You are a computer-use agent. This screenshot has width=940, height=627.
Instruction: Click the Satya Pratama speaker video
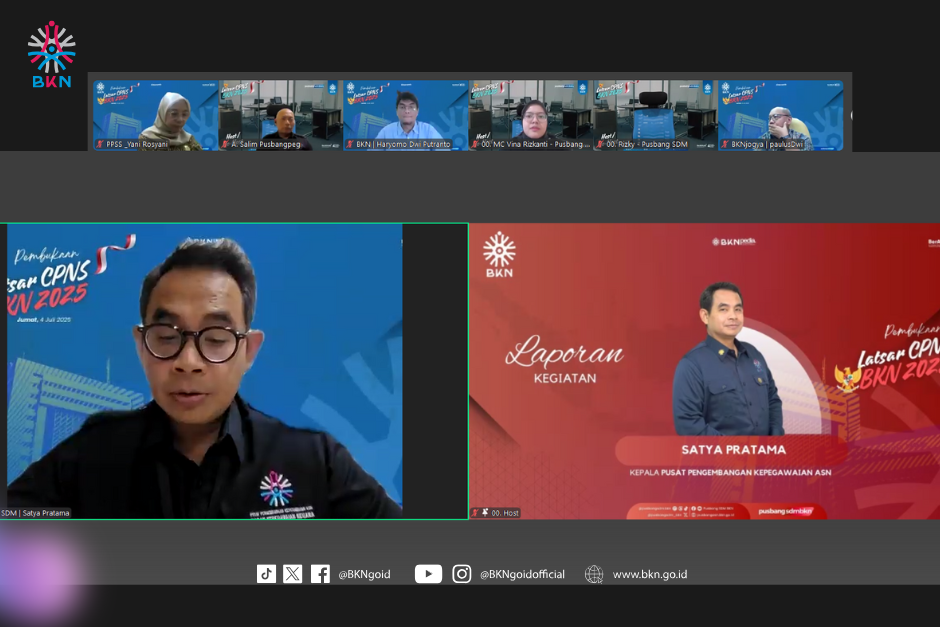click(x=234, y=370)
